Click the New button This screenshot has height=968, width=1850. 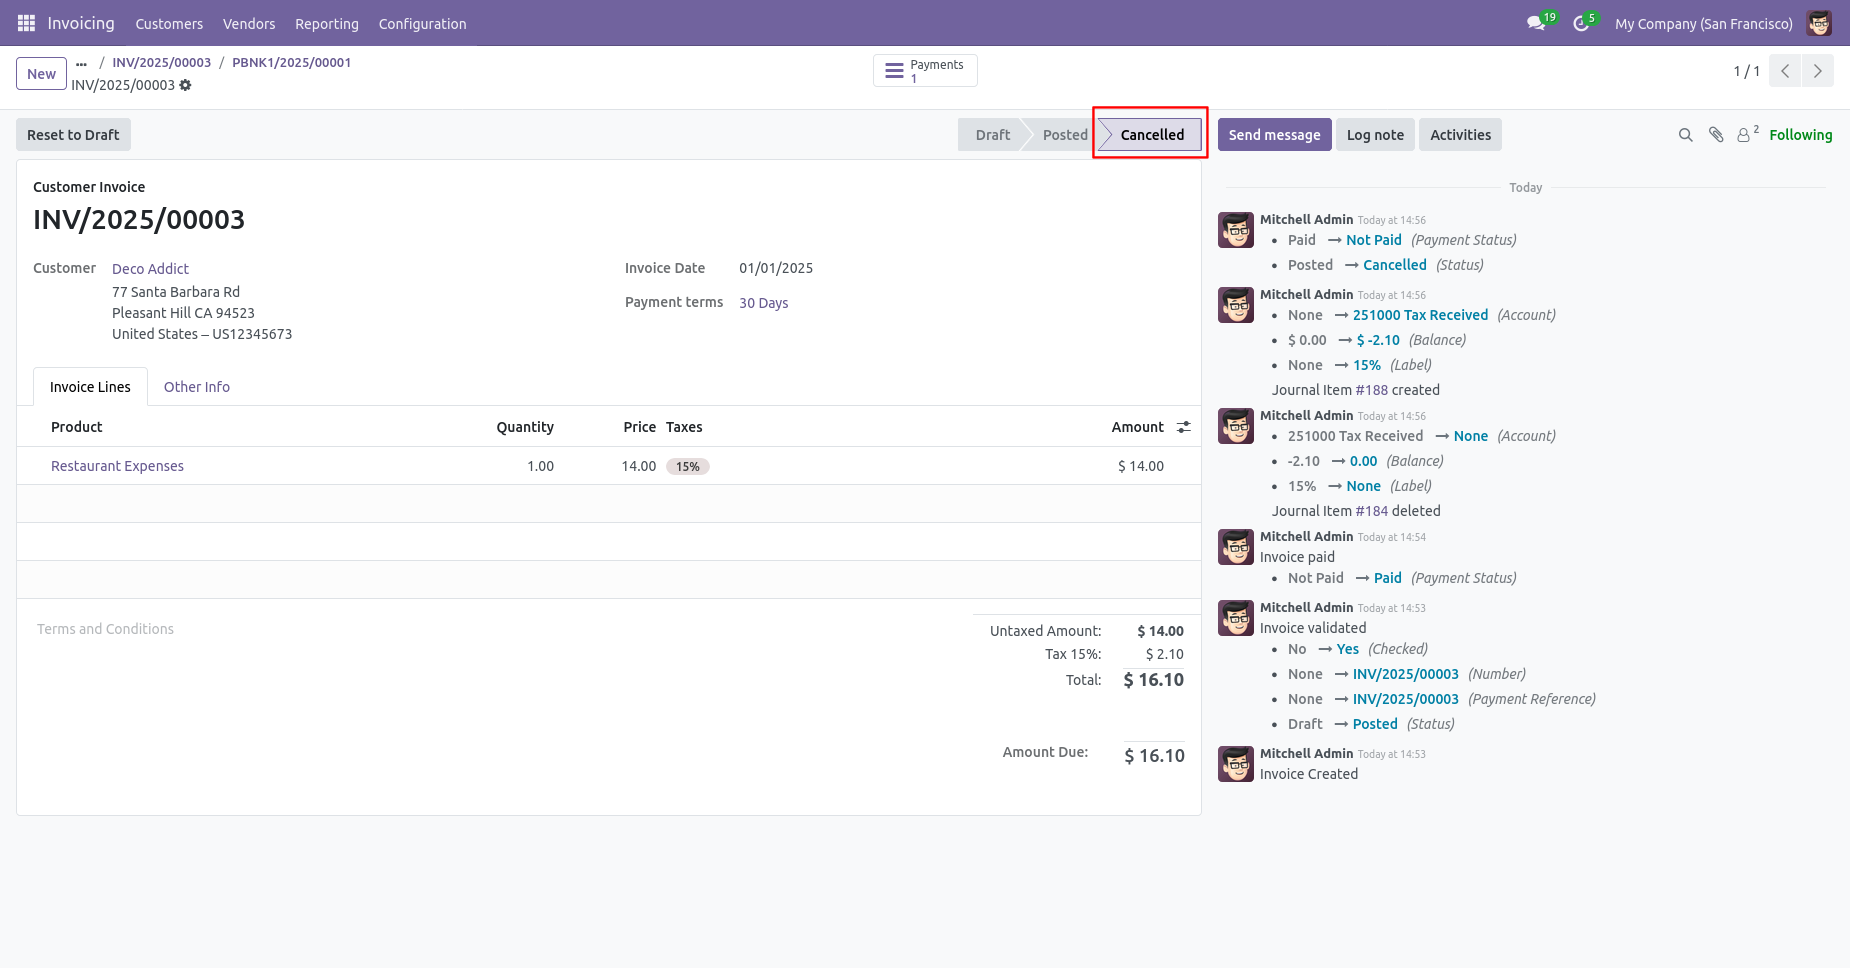pyautogui.click(x=41, y=74)
